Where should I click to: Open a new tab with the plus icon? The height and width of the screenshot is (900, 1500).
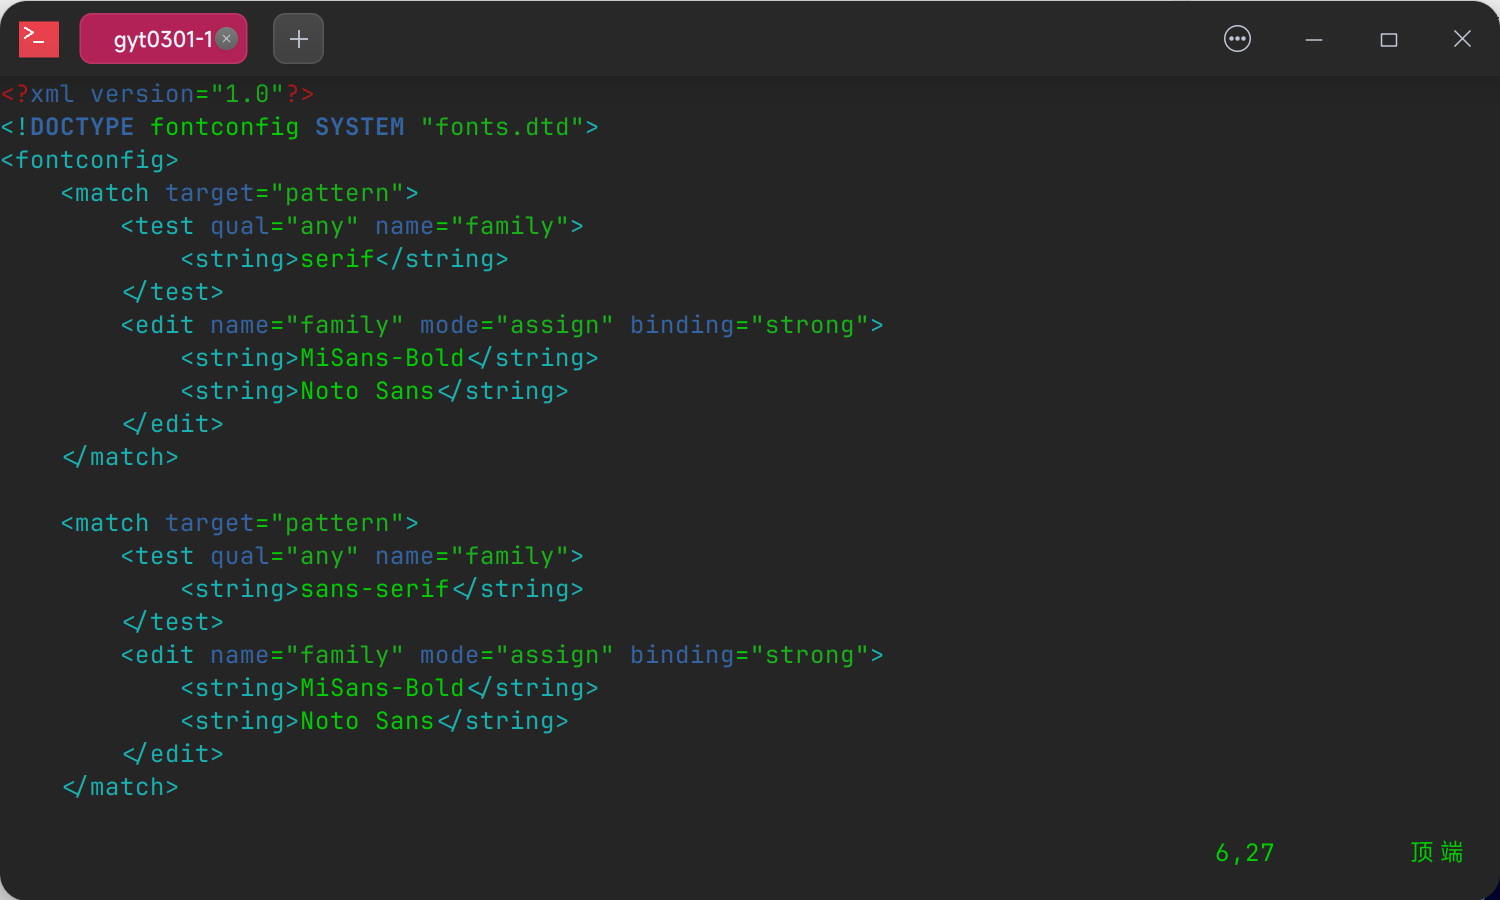coord(298,38)
